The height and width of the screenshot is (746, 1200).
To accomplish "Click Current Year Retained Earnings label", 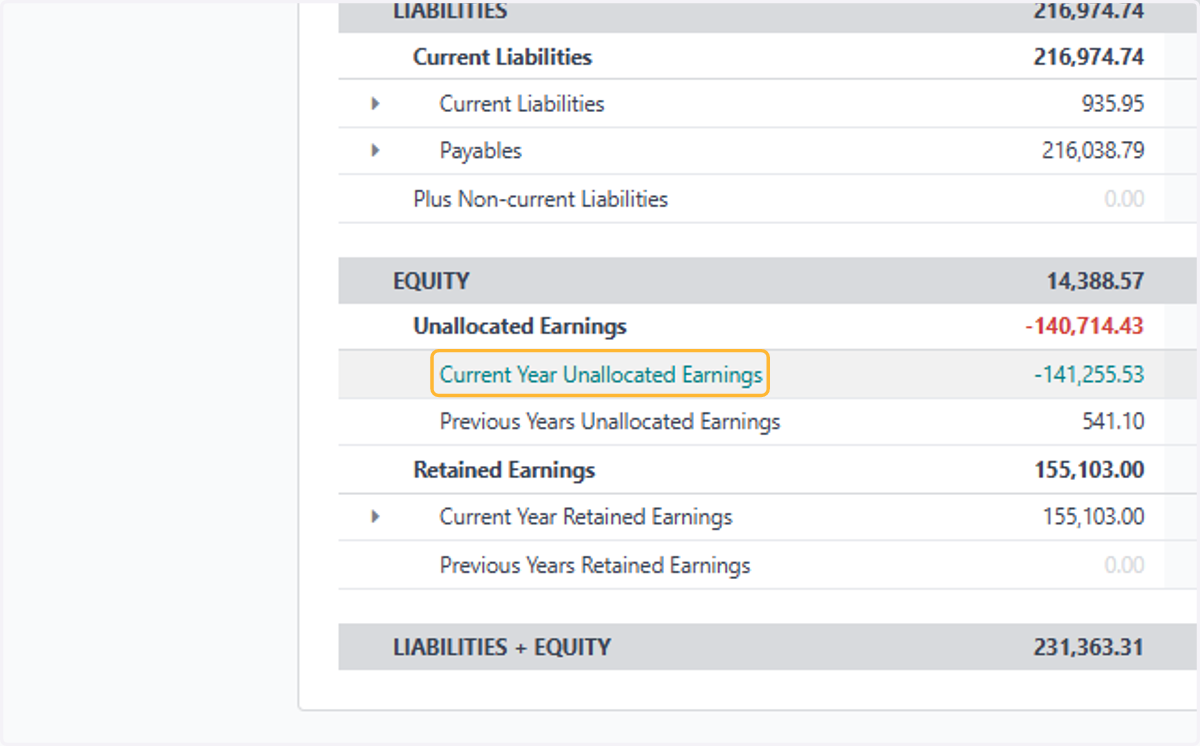I will point(586,517).
